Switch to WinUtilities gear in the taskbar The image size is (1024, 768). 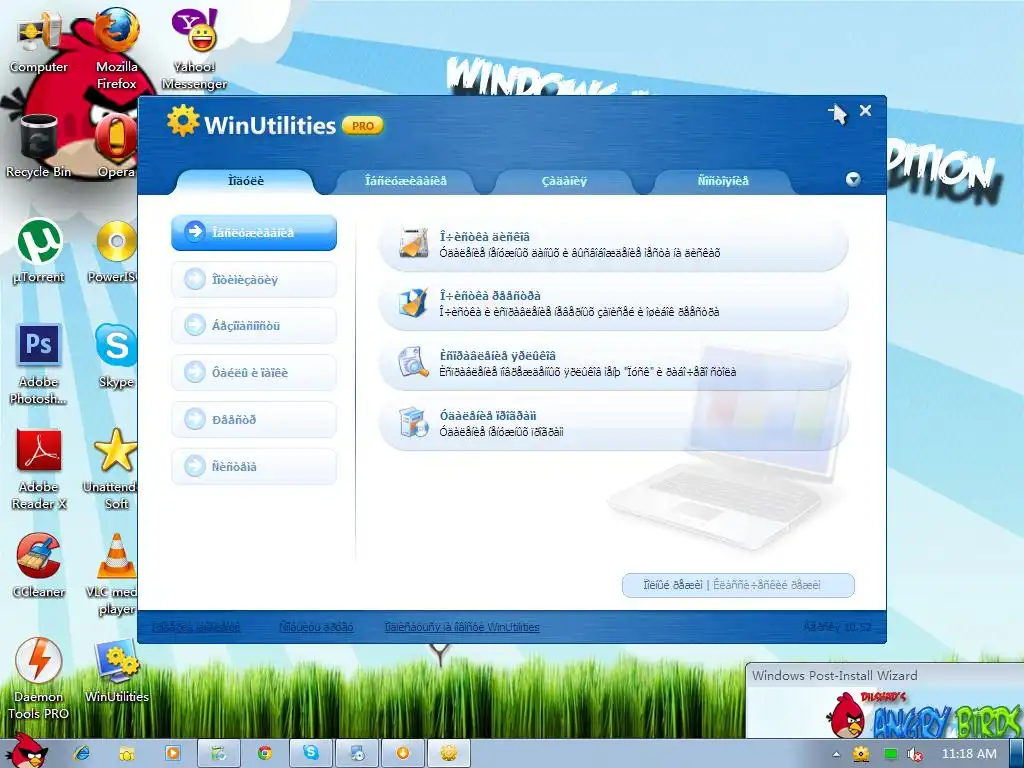[x=448, y=753]
